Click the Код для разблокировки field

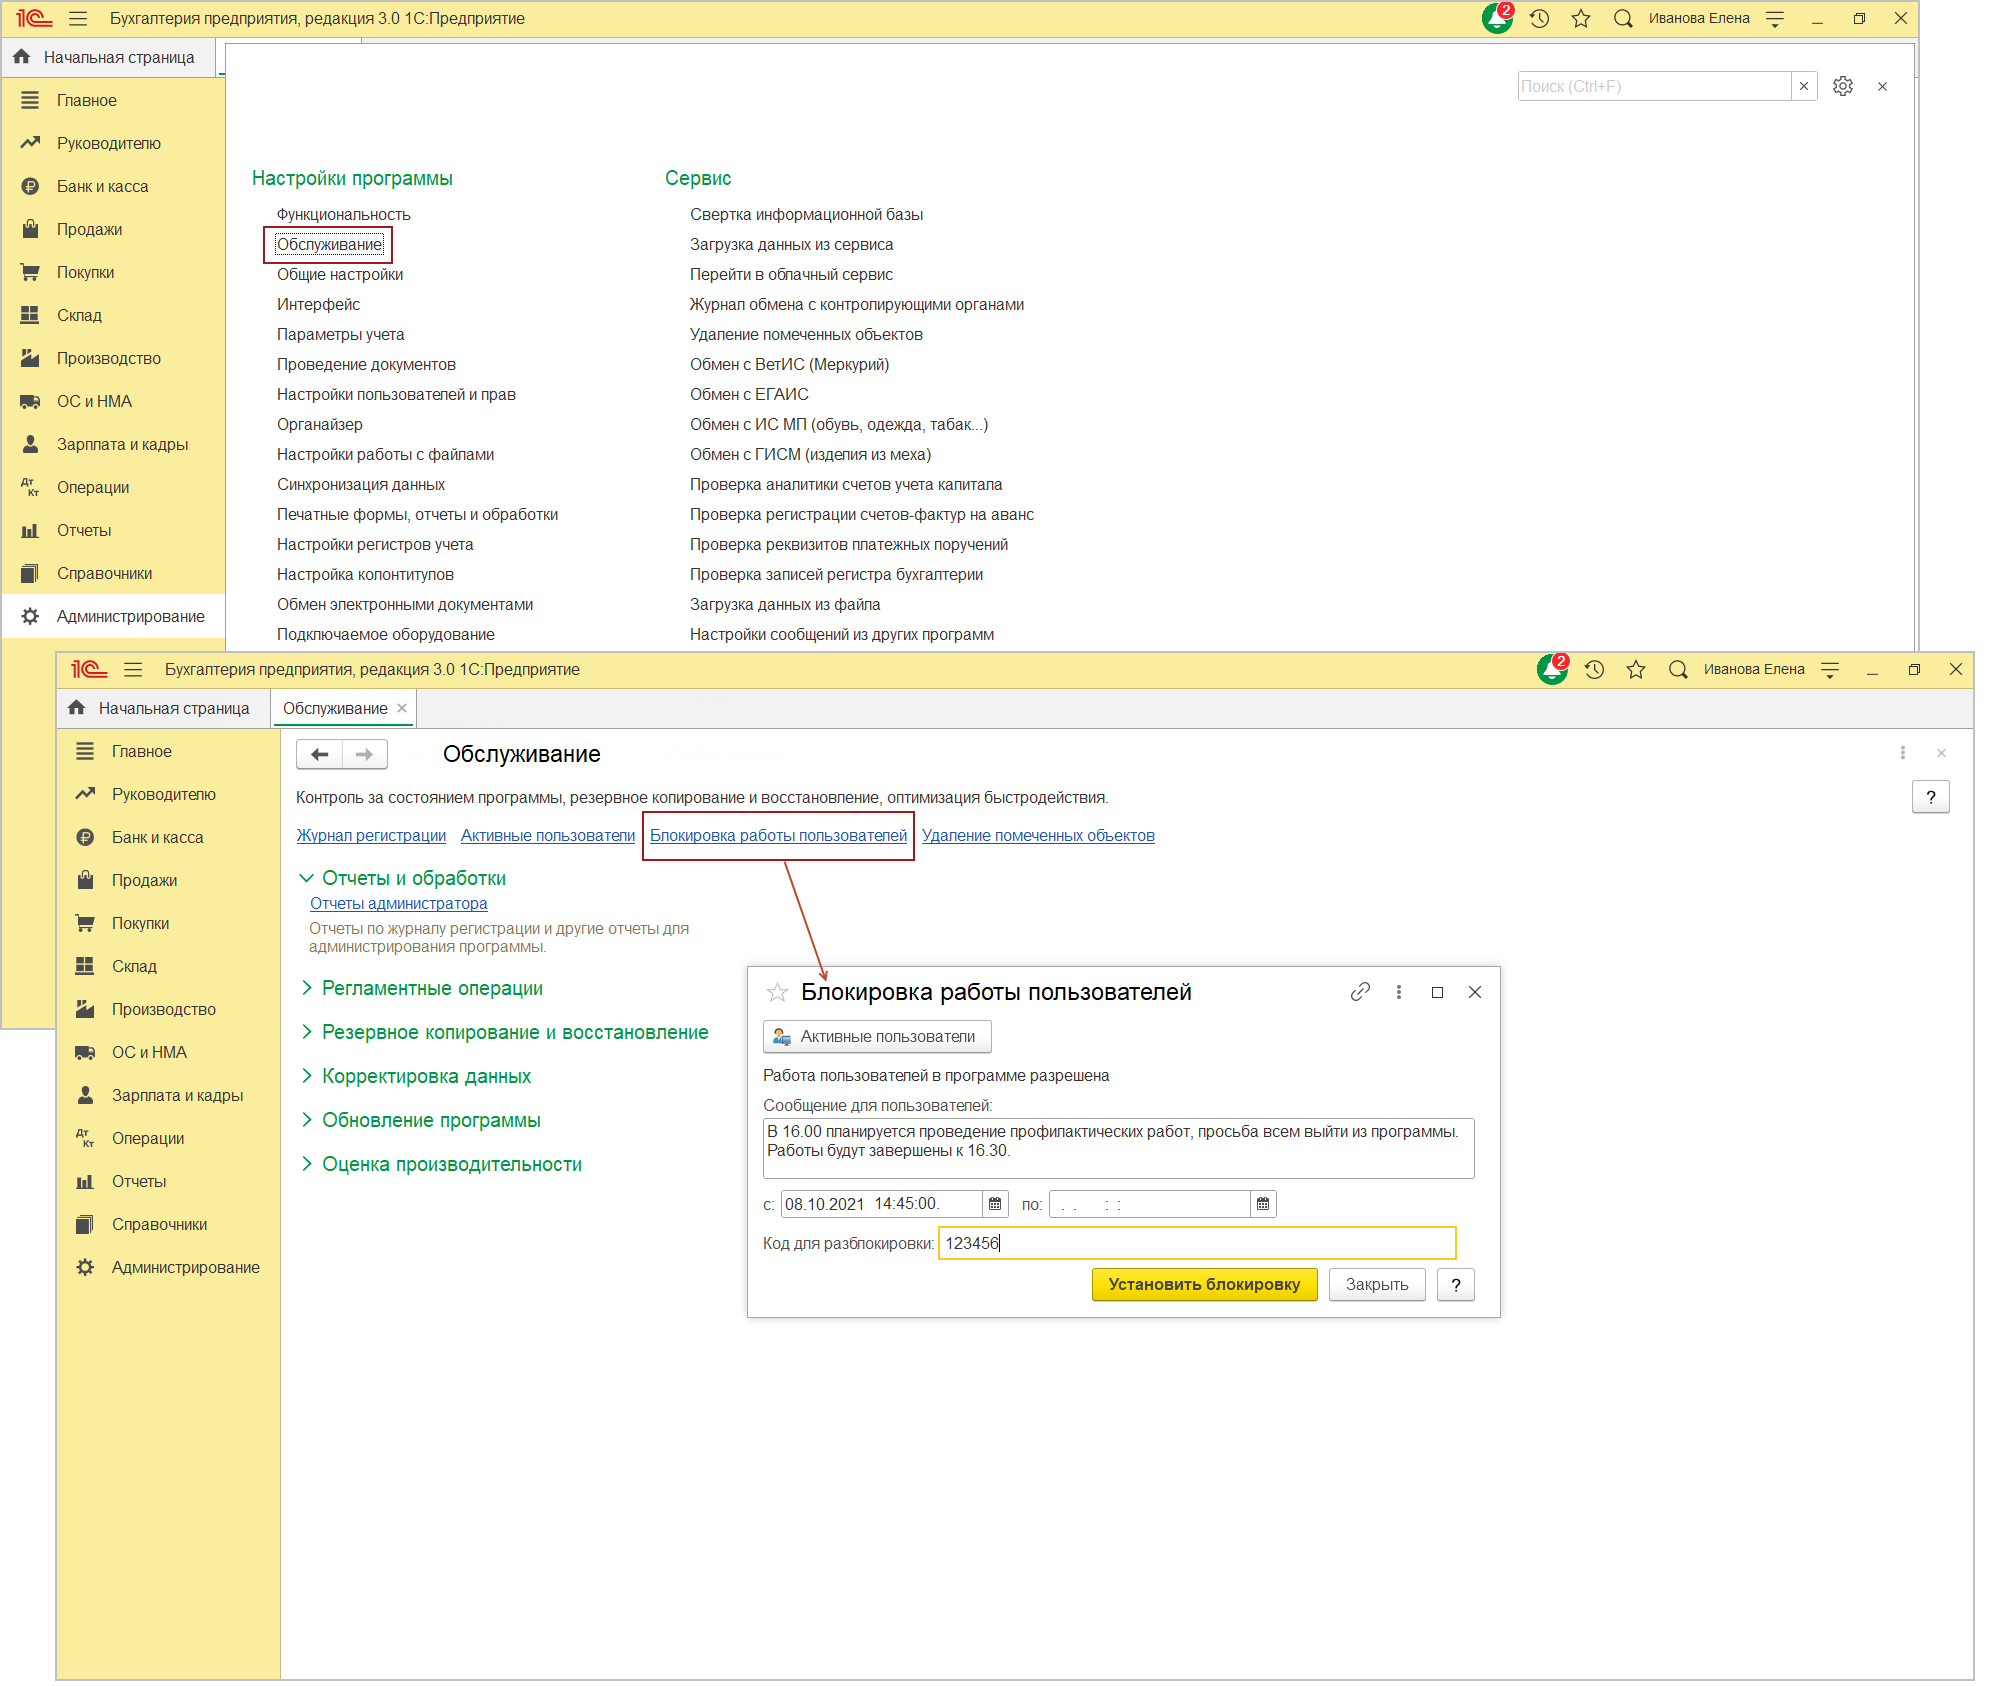pyautogui.click(x=1197, y=1243)
